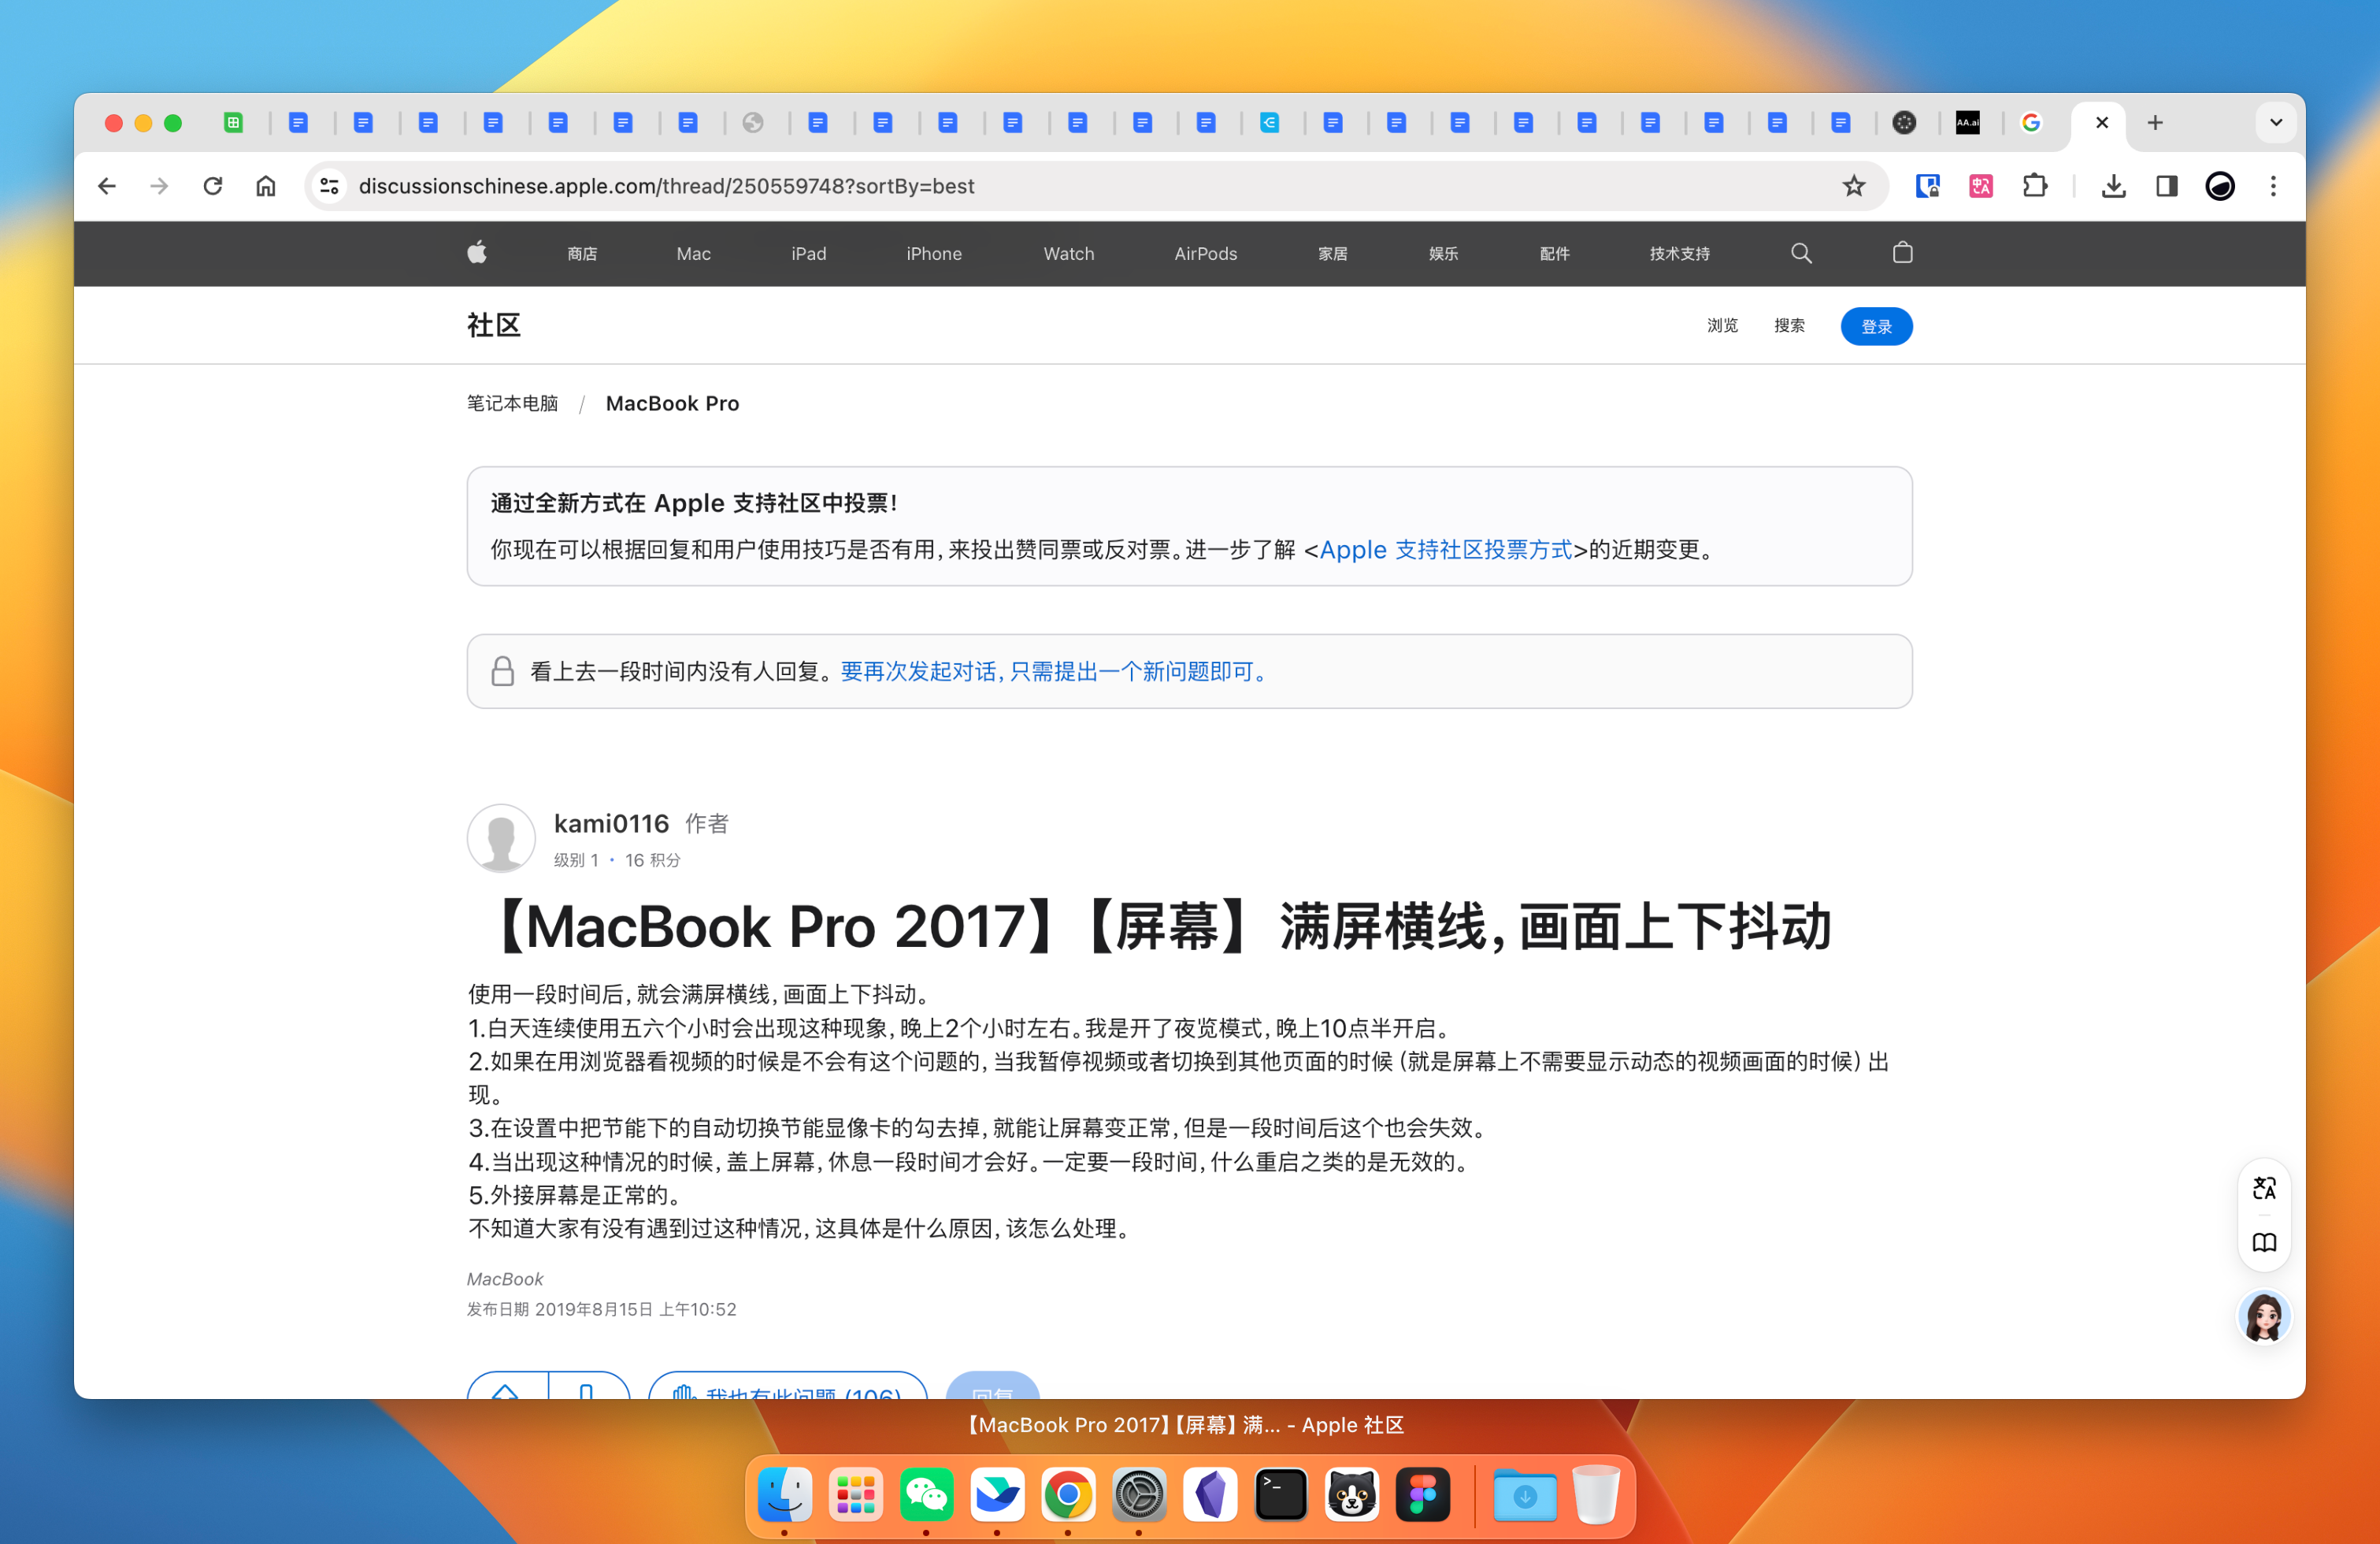2380x1544 pixels.
Task: Open the Chrome extensions puzzle icon
Action: pyautogui.click(x=2034, y=186)
